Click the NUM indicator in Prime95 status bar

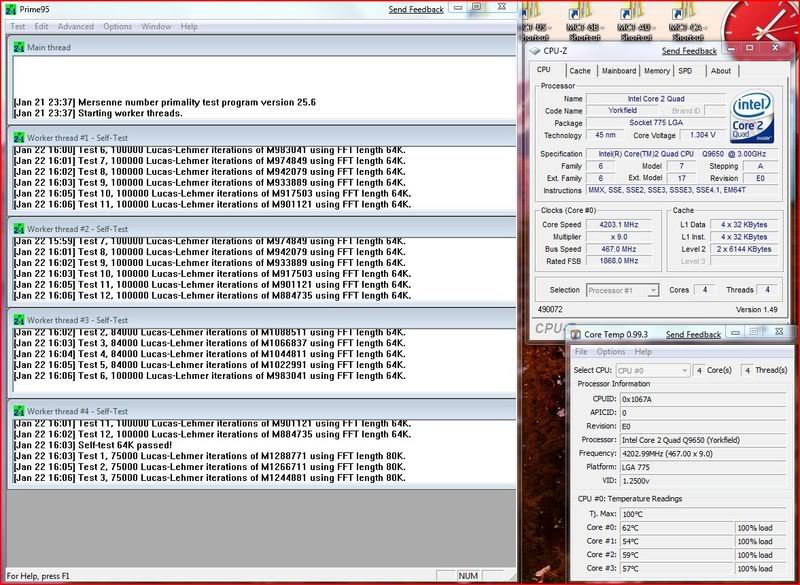tap(468, 576)
